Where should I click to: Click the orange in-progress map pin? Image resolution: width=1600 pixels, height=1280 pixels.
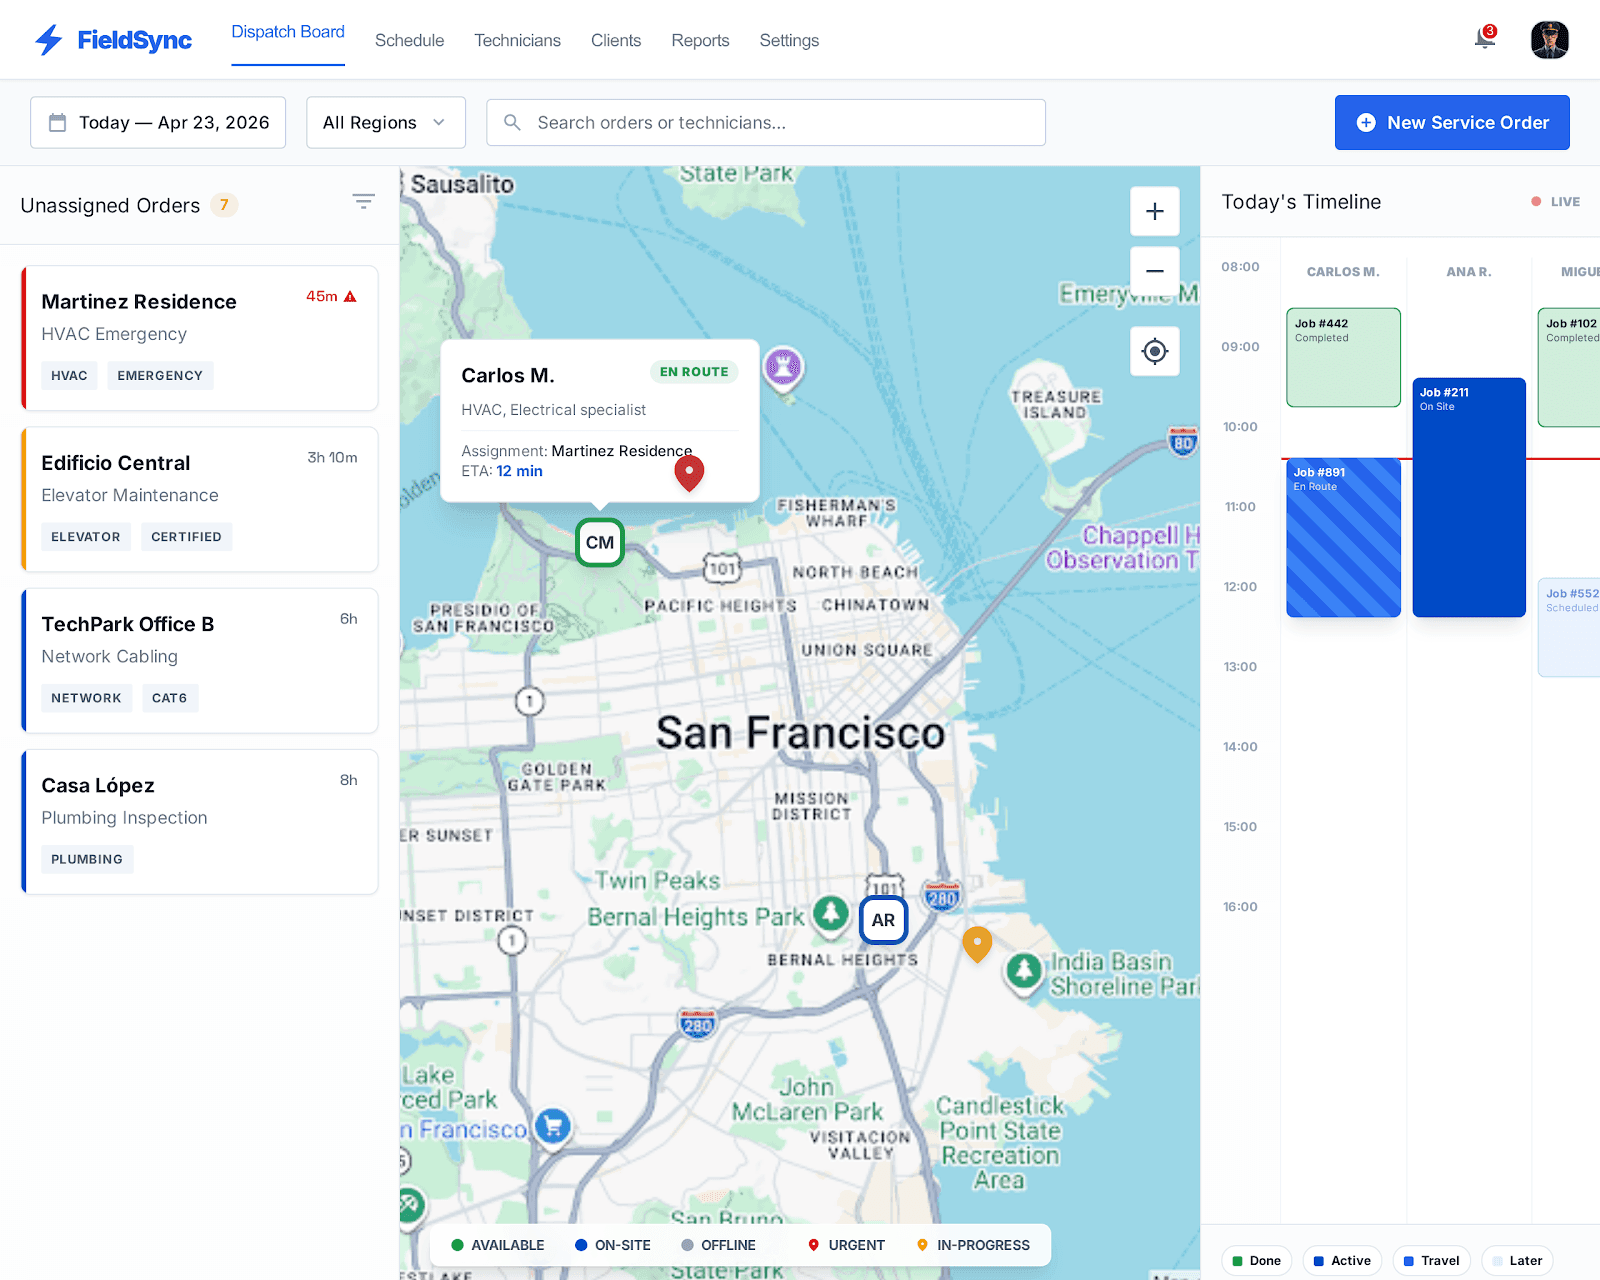click(x=977, y=942)
